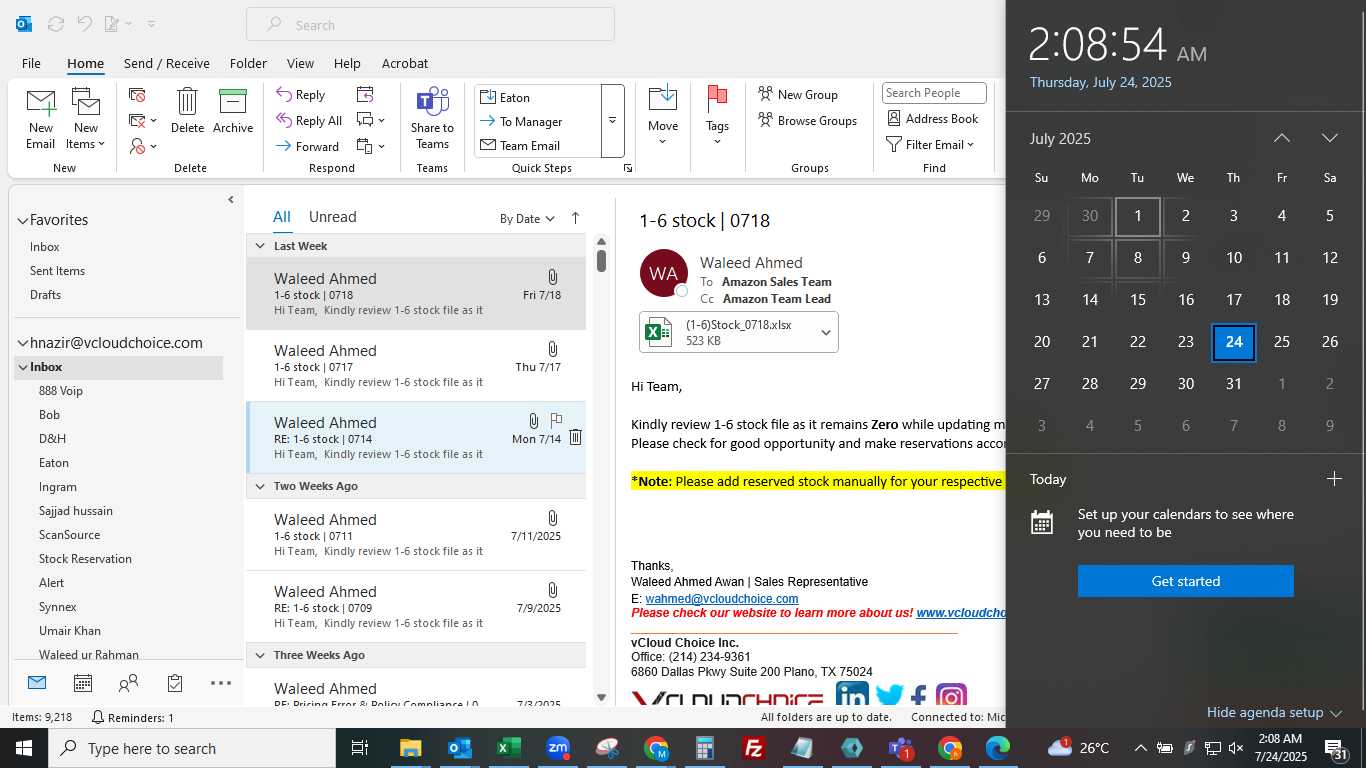Open the Excel attachment (1-6)Stock_0718.xlsx
This screenshot has width=1366, height=768.
coord(738,332)
